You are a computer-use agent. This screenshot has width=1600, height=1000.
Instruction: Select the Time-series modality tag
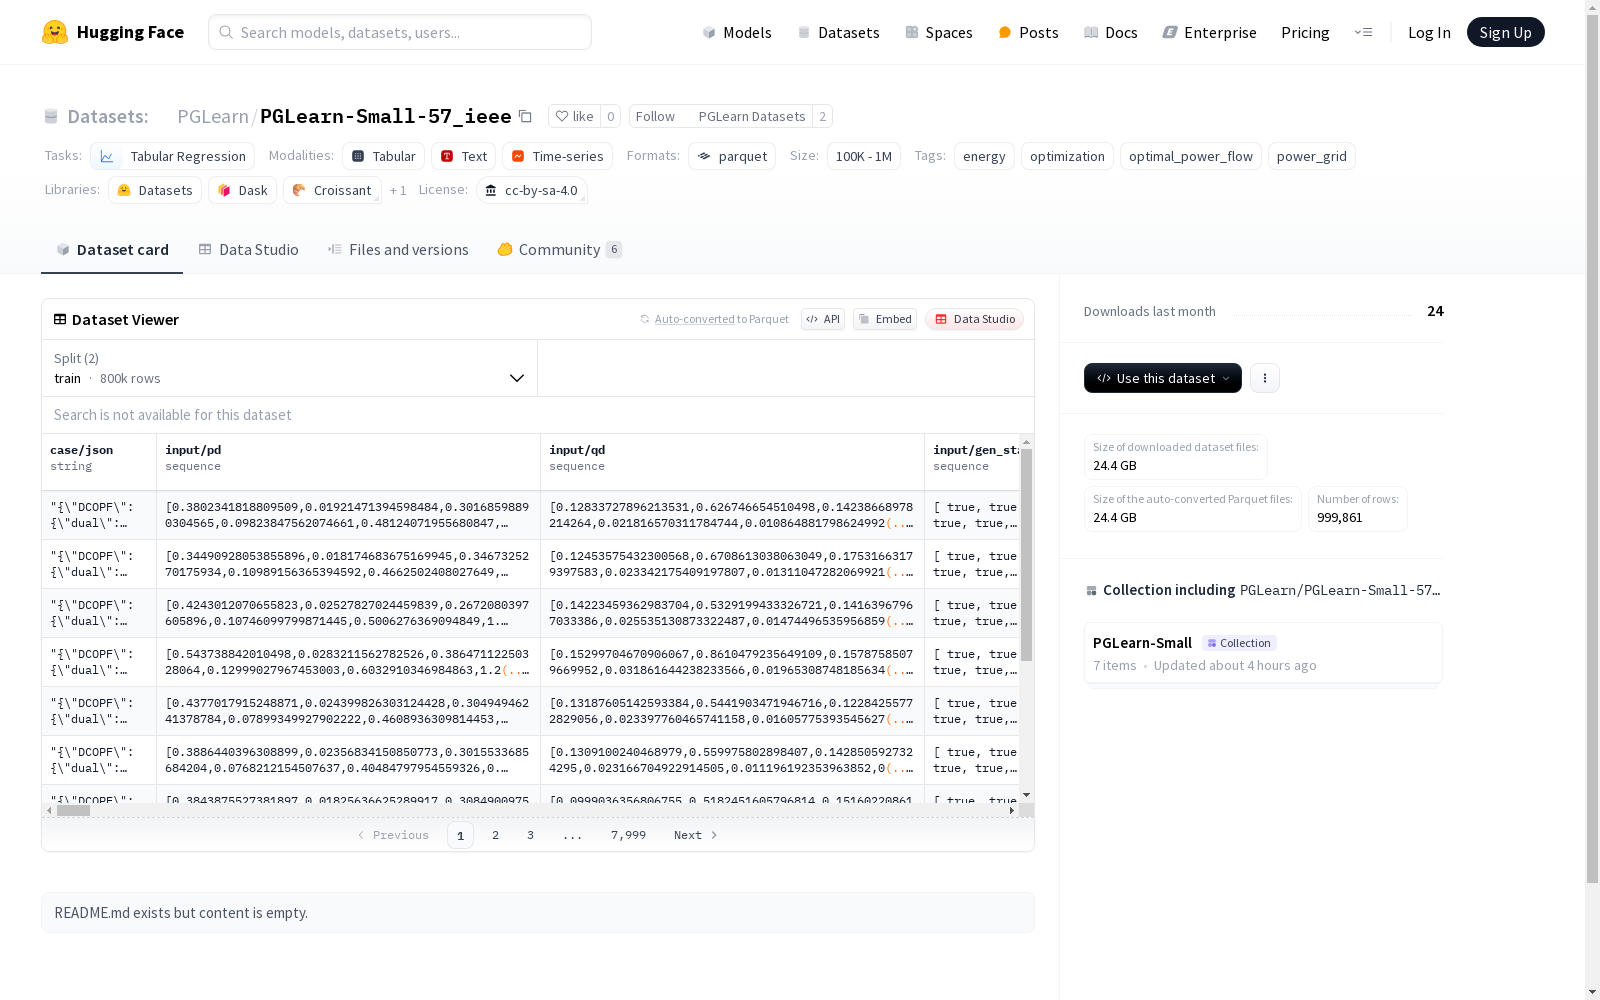tap(557, 156)
